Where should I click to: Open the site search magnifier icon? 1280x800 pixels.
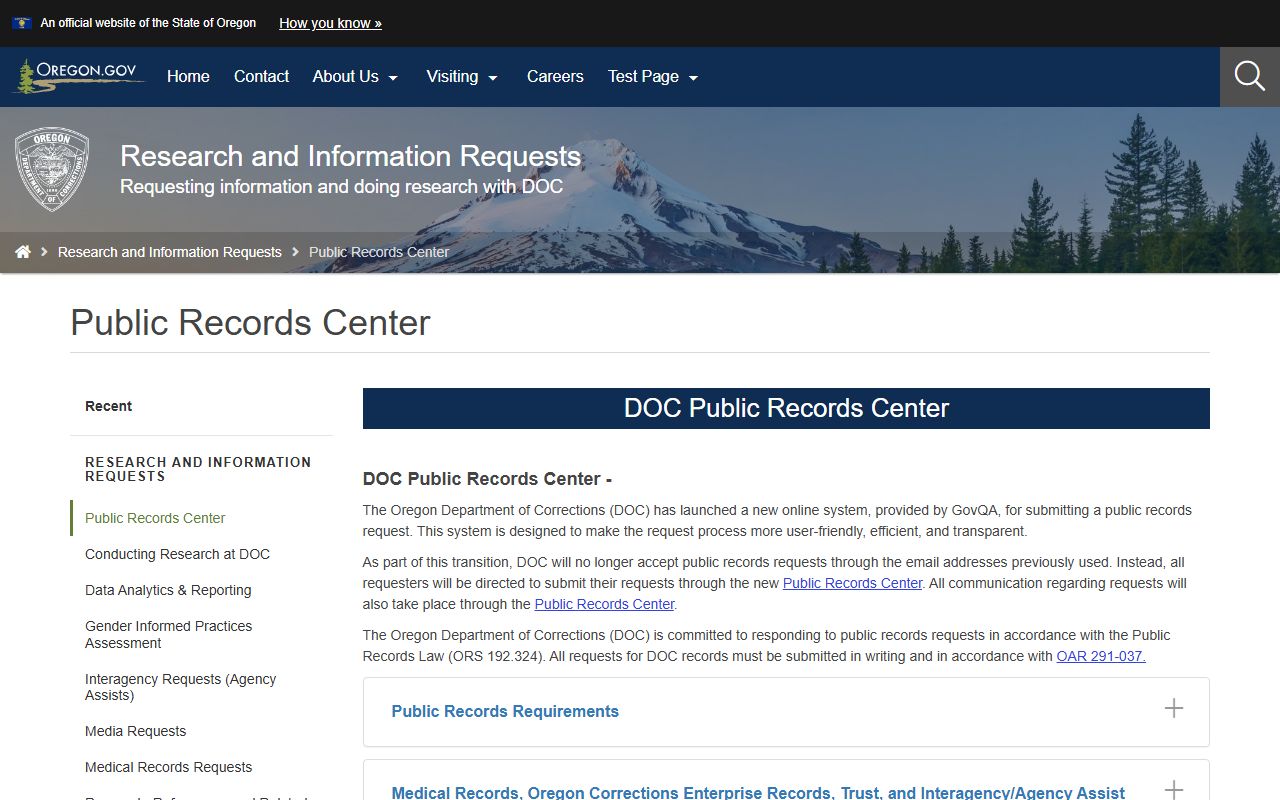pos(1250,76)
